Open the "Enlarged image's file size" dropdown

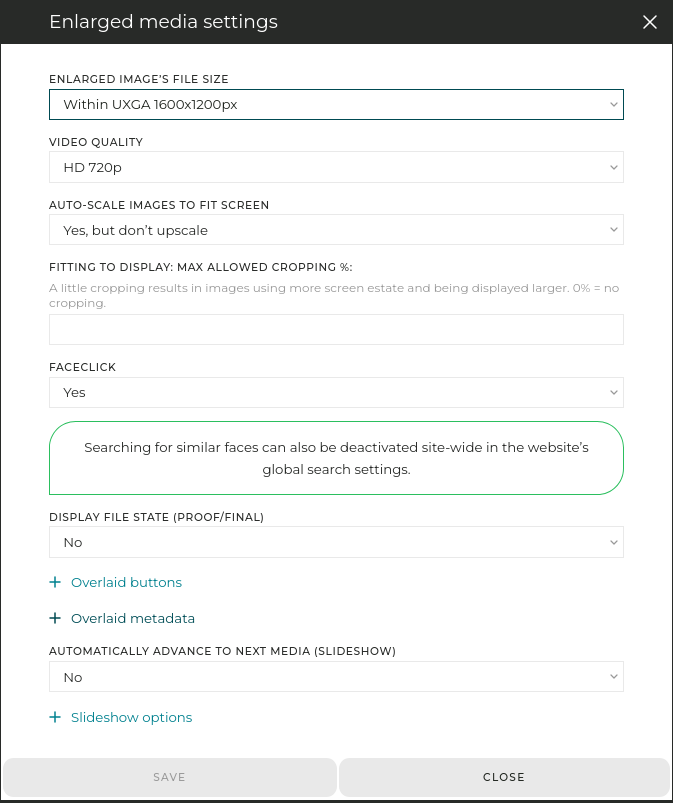pos(336,104)
